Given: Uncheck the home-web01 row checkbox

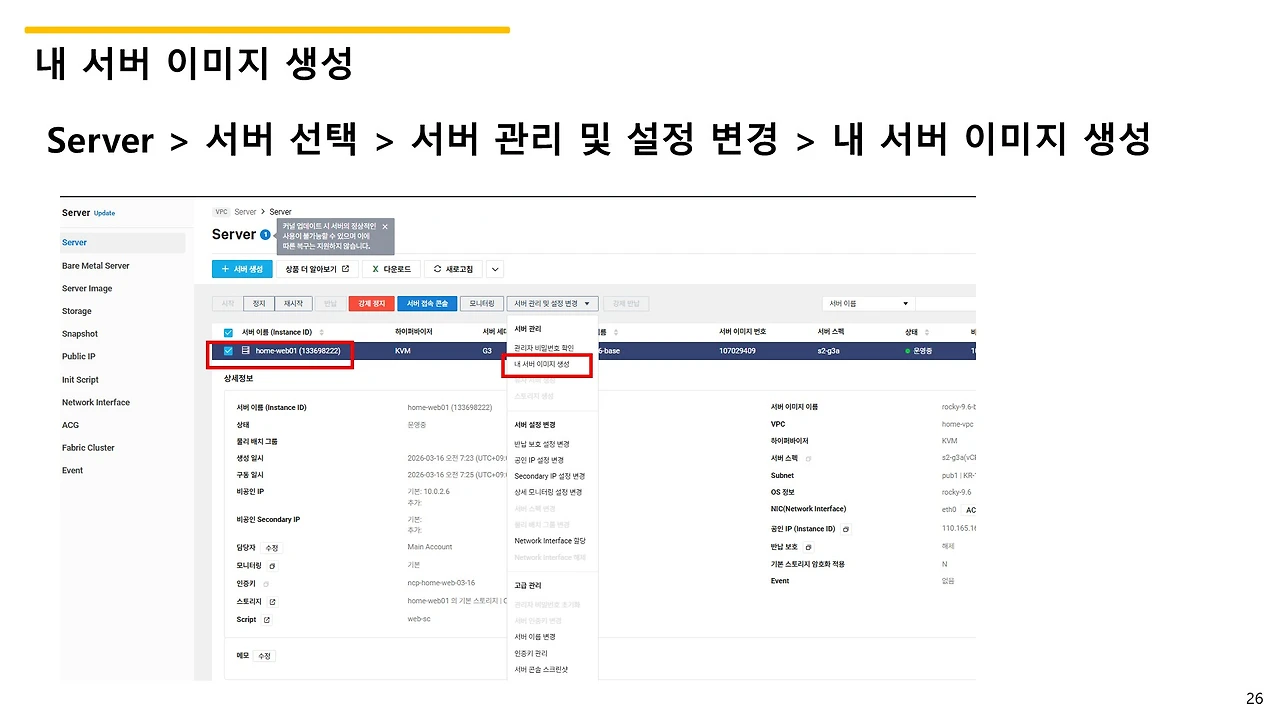Looking at the screenshot, I should pos(228,351).
